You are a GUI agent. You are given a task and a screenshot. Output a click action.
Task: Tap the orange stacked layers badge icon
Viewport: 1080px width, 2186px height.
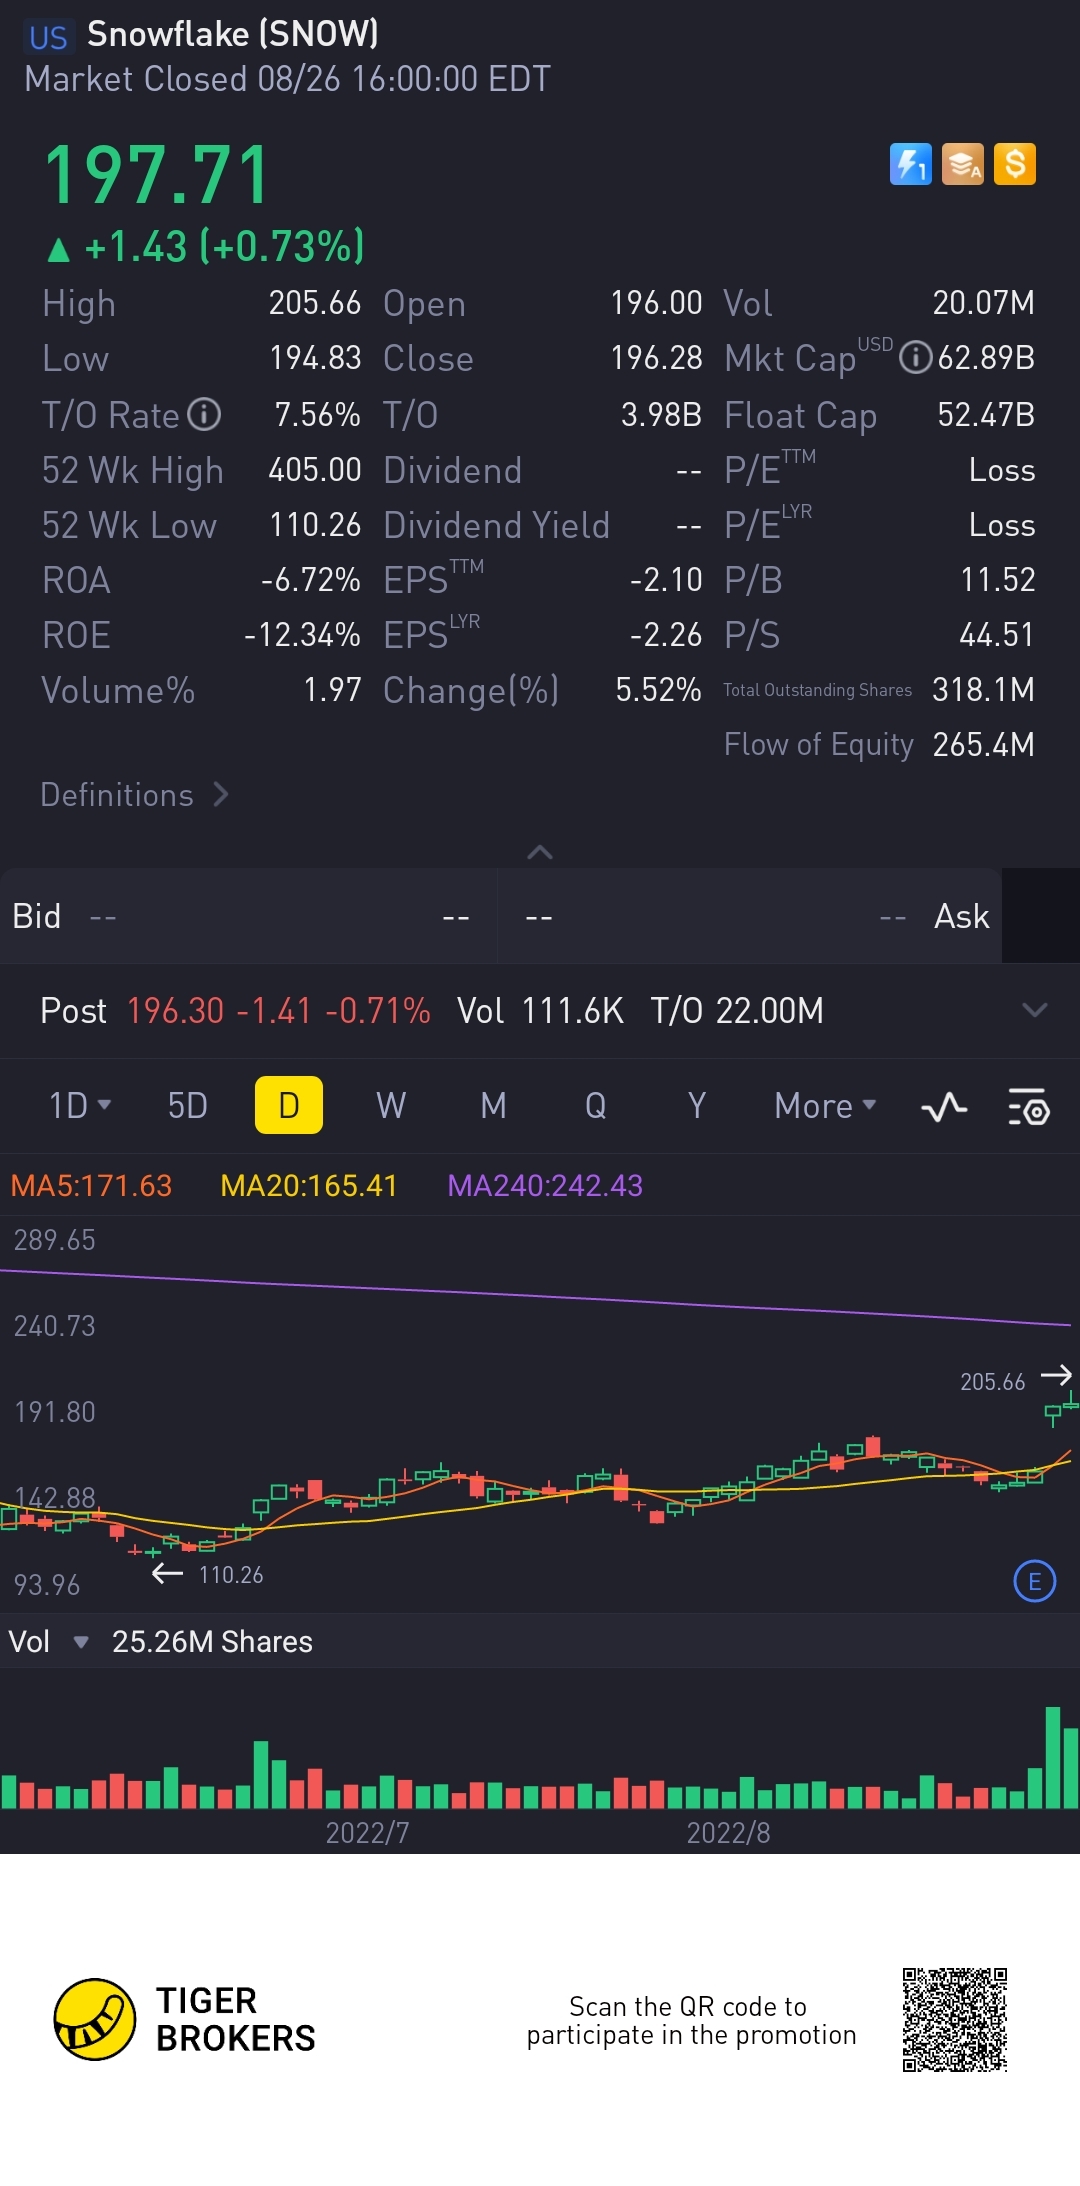[962, 164]
